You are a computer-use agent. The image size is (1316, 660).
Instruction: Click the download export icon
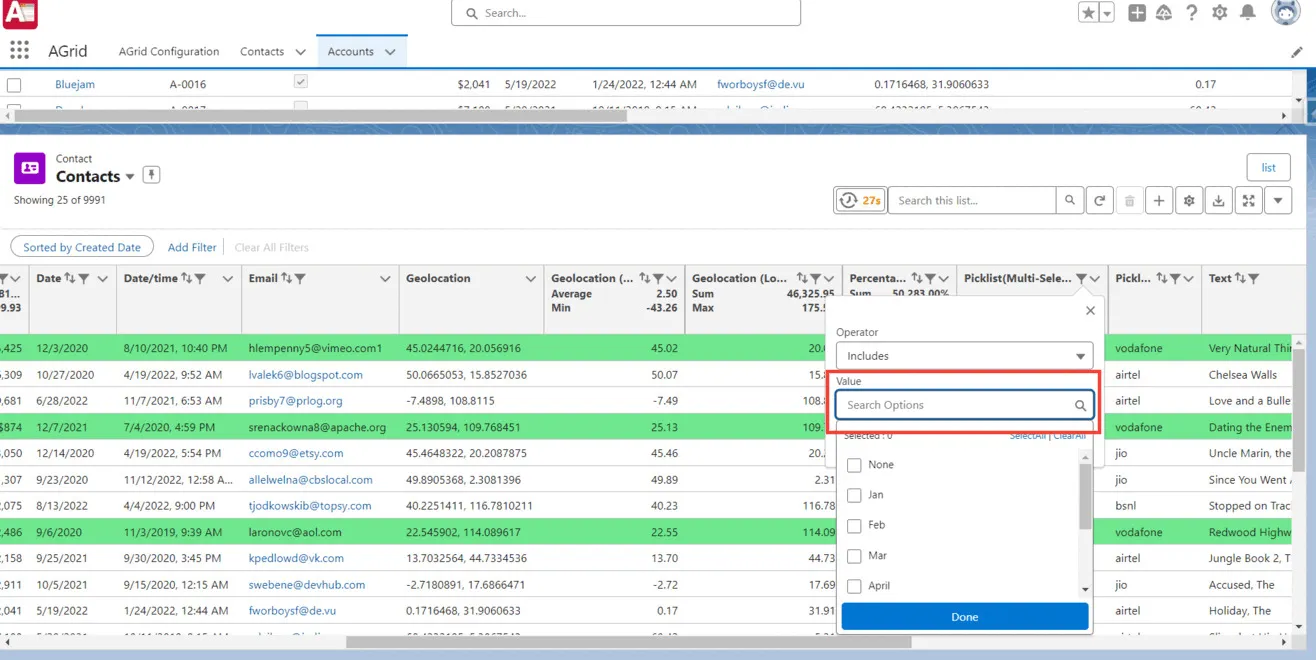click(x=1218, y=199)
